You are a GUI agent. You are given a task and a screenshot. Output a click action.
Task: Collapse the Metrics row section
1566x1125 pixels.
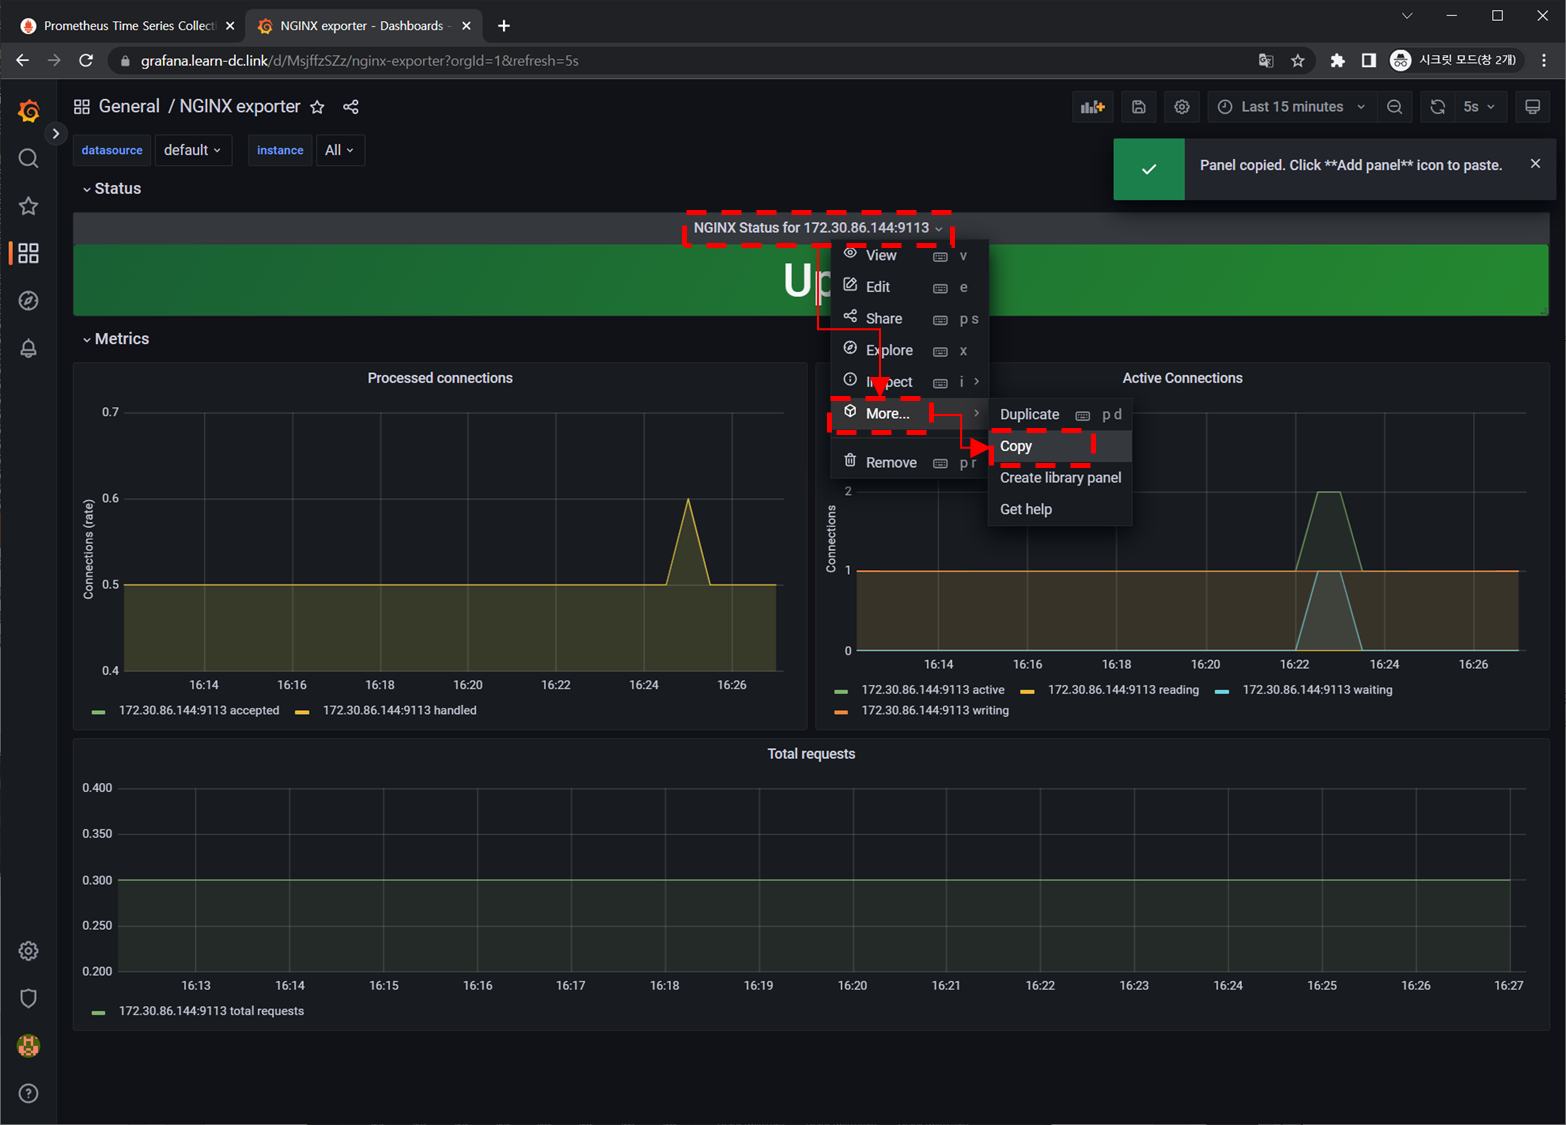[x=120, y=339]
